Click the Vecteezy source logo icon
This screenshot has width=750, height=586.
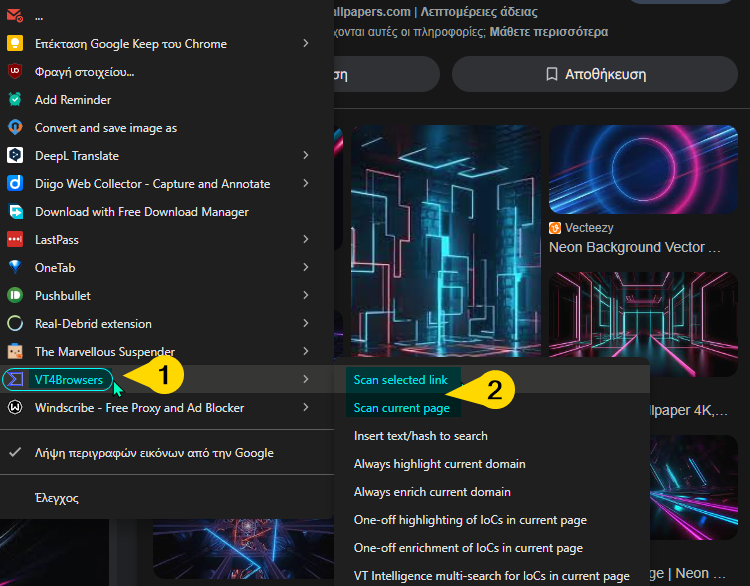click(555, 228)
